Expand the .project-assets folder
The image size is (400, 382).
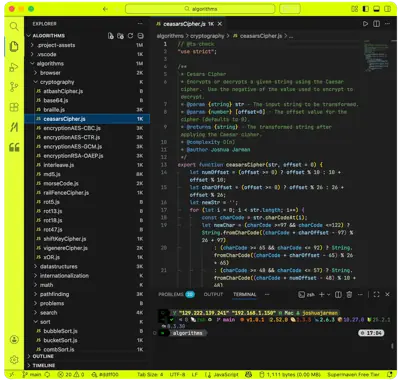87,45
